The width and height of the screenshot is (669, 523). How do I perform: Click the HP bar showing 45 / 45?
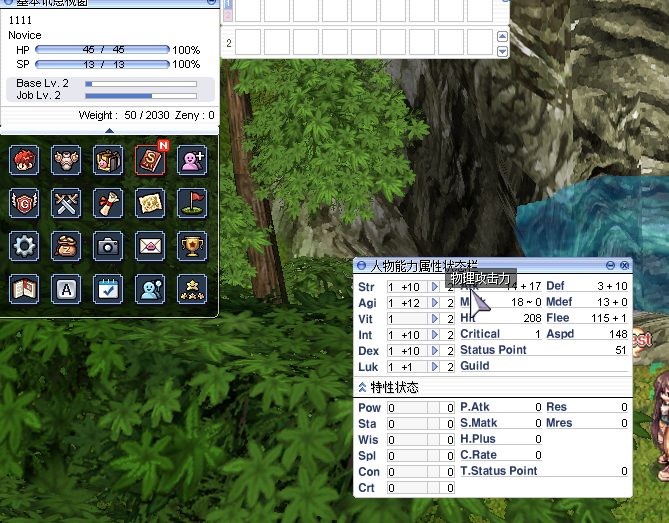click(x=102, y=50)
